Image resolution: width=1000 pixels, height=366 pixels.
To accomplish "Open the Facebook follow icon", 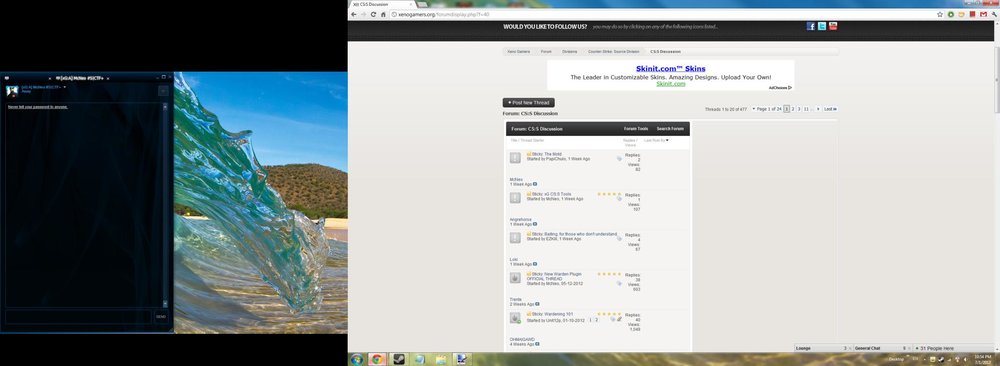I will (x=811, y=26).
